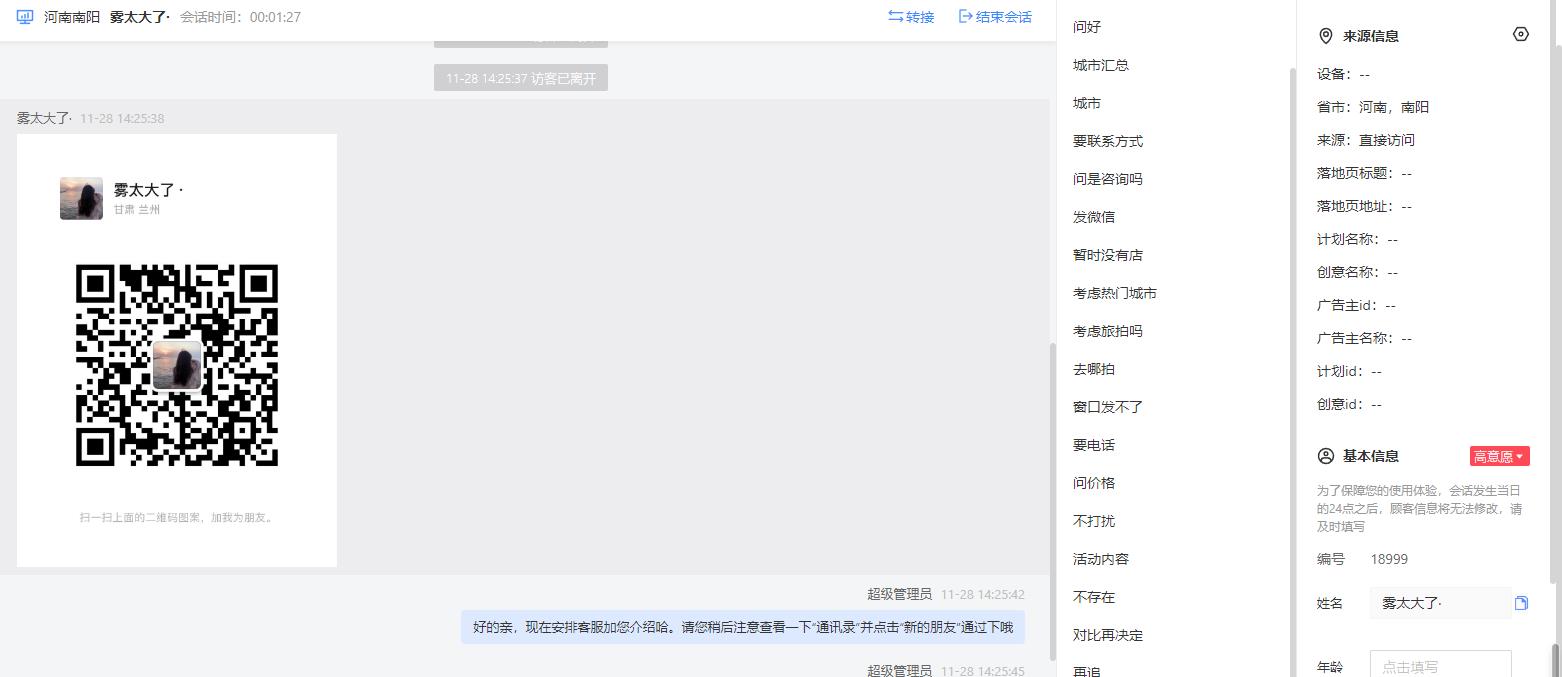This screenshot has width=1562, height=677.
Task: Pick the 问价格 quick reply
Action: click(1094, 483)
